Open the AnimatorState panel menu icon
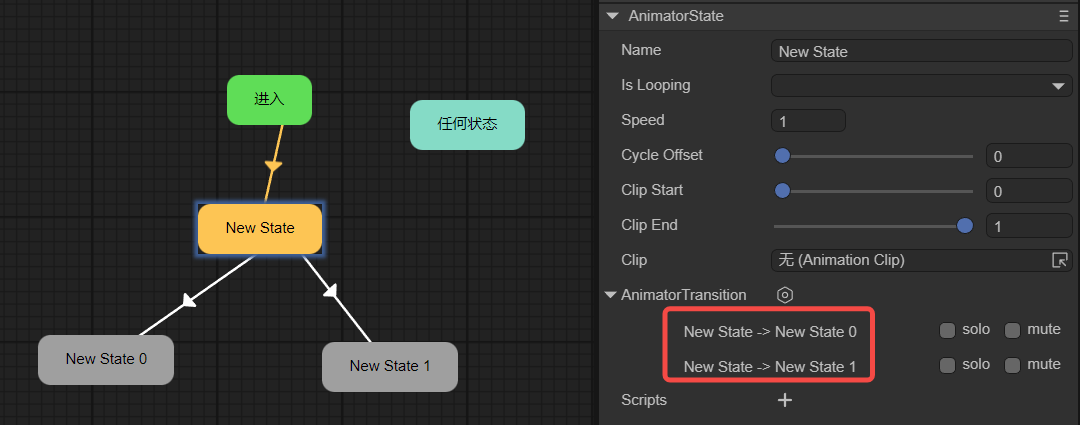 [x=1064, y=16]
